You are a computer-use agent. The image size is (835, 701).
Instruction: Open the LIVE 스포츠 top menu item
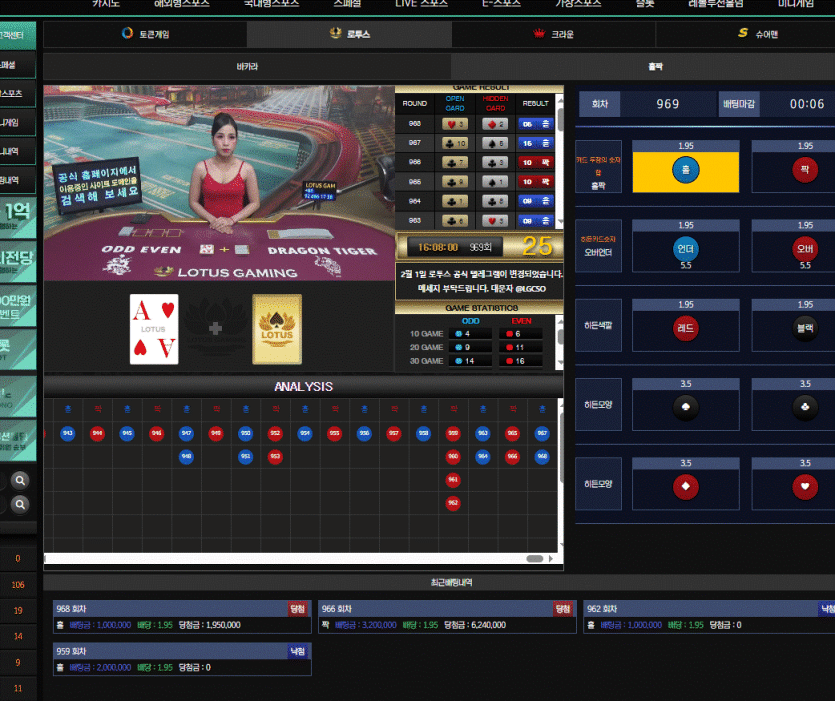point(421,4)
